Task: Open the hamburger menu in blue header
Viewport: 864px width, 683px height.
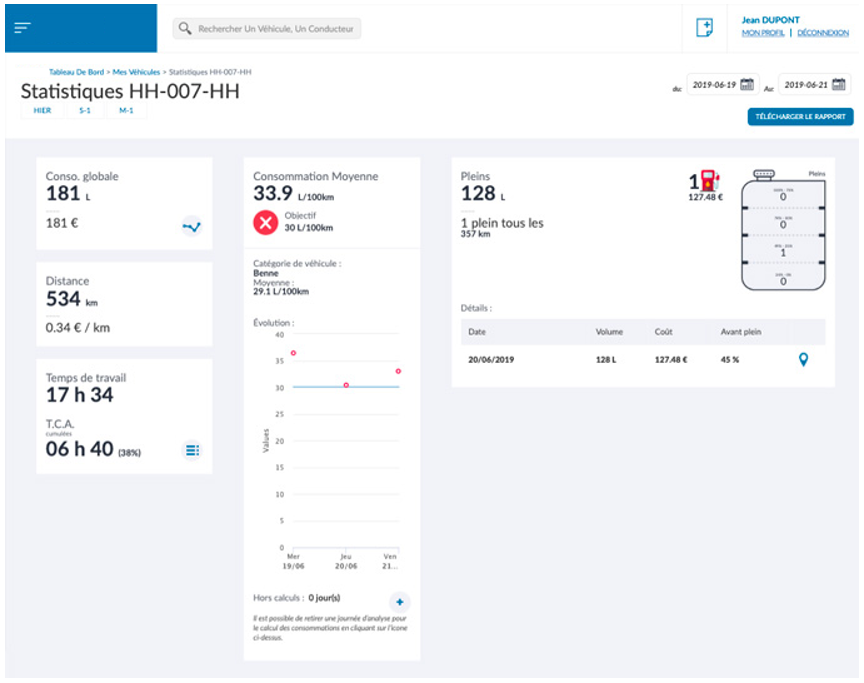Action: pos(22,27)
